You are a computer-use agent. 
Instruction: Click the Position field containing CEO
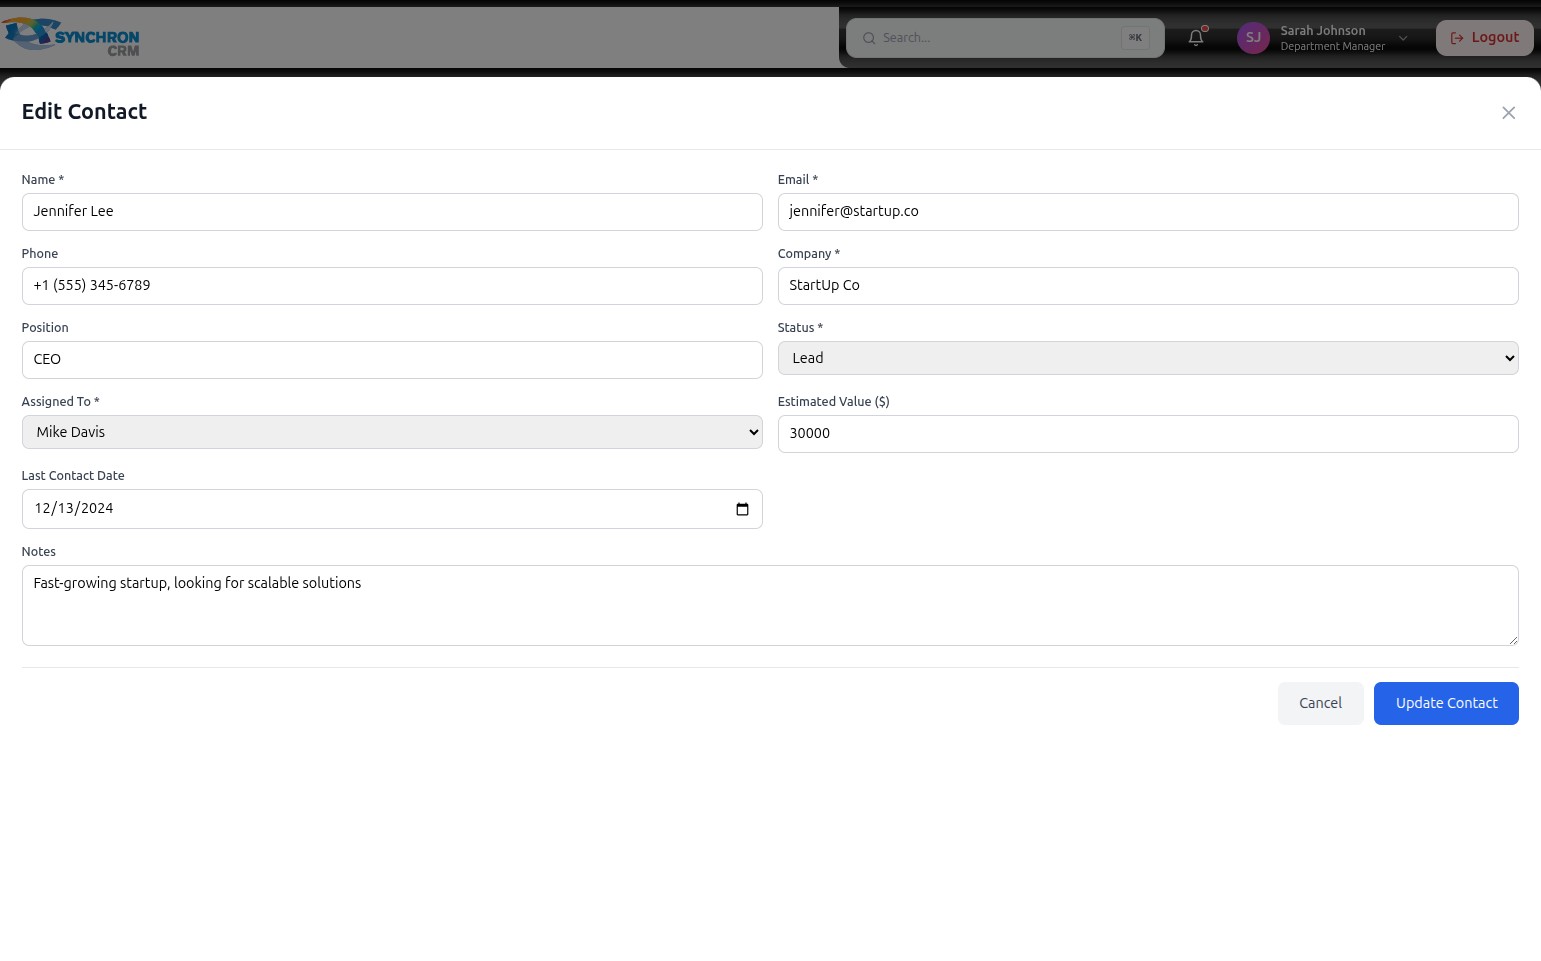(x=392, y=360)
